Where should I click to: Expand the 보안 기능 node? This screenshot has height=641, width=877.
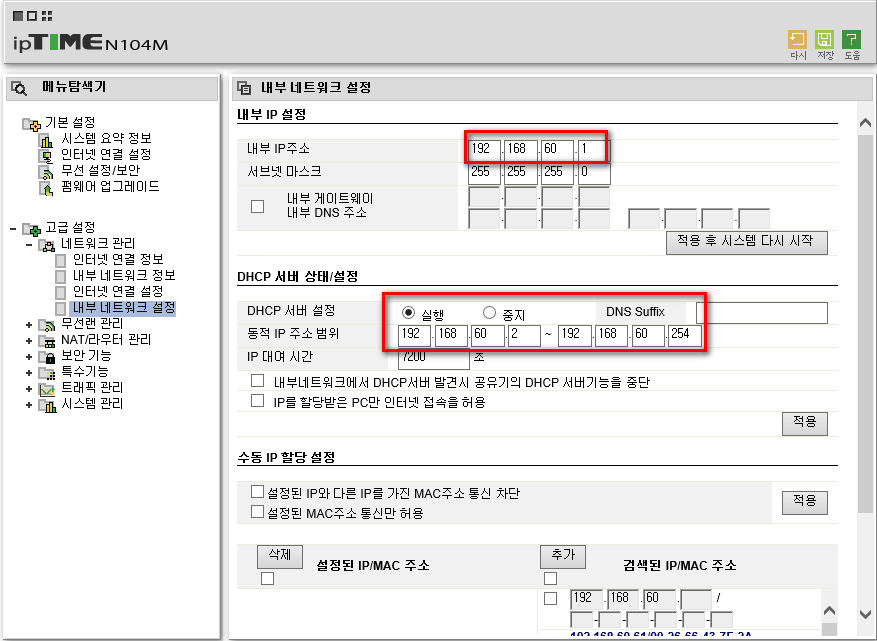click(x=29, y=356)
